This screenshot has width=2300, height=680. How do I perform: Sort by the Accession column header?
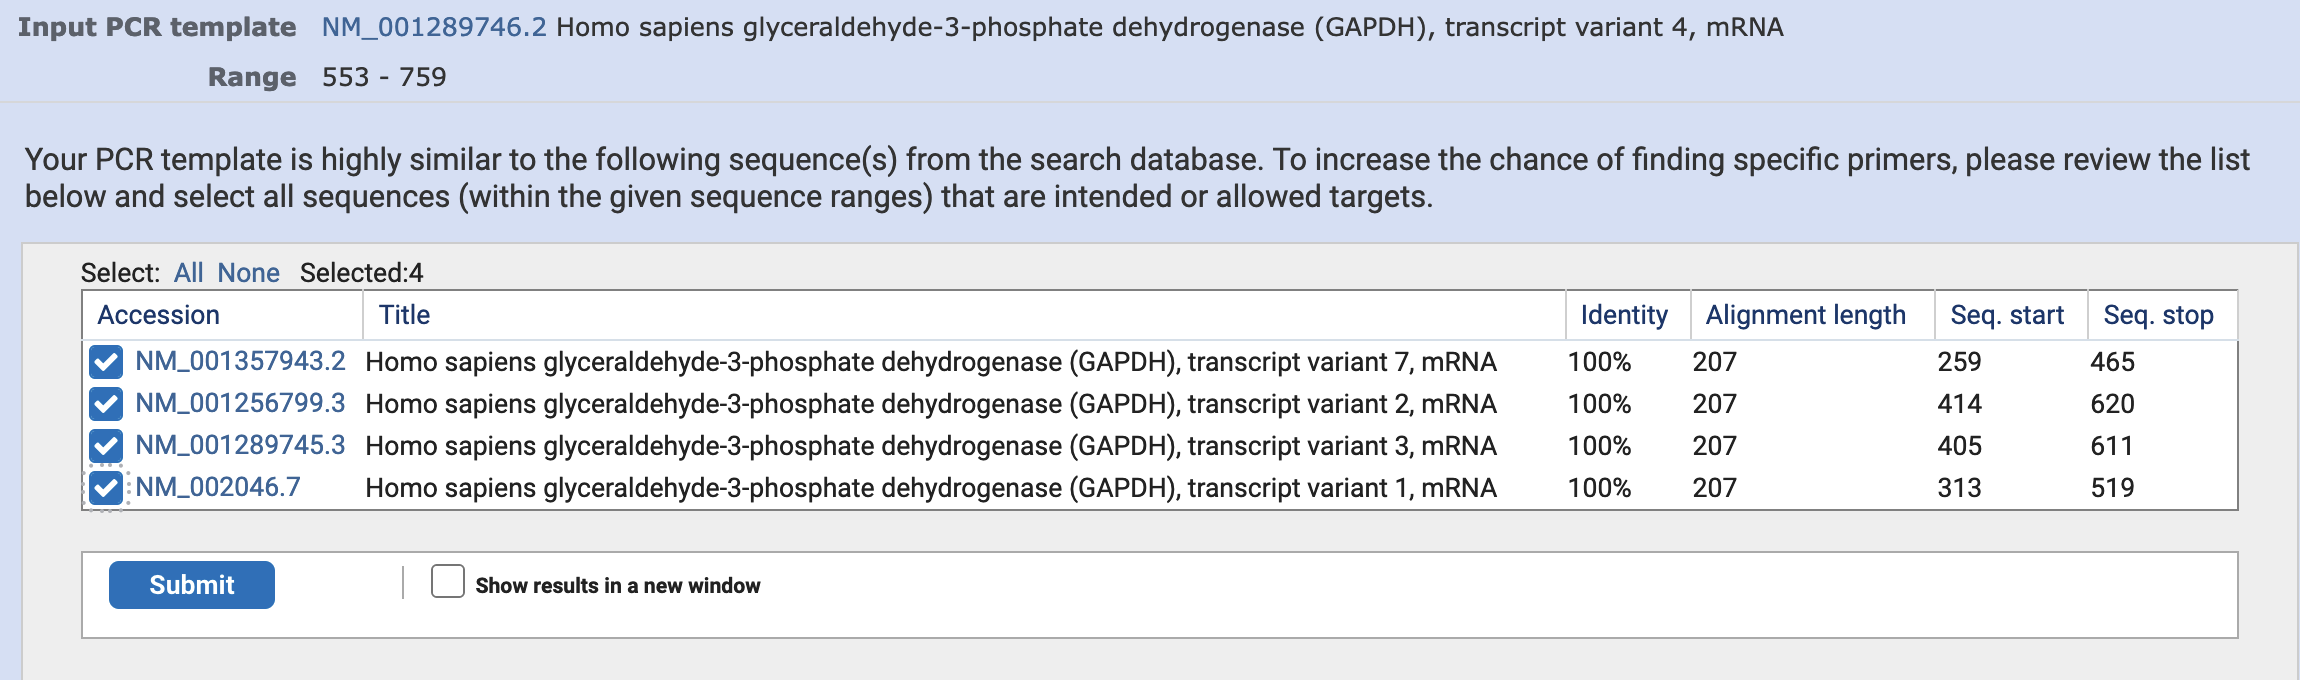coord(158,315)
